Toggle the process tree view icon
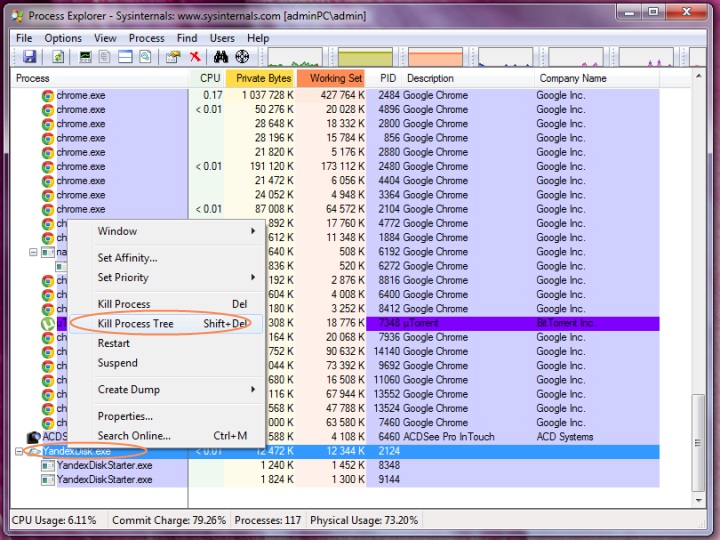 tap(105, 56)
